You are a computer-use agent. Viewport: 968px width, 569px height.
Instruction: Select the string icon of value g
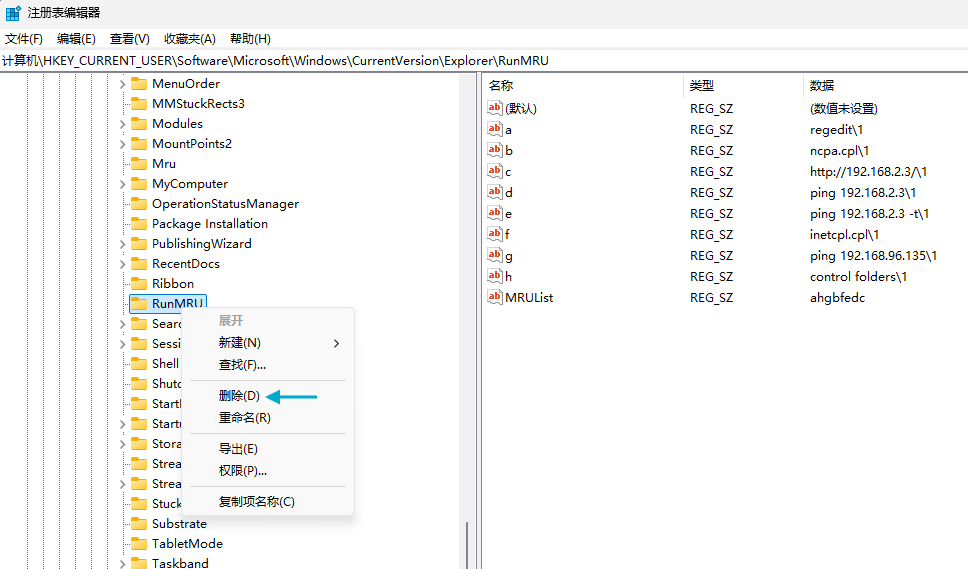coord(494,255)
